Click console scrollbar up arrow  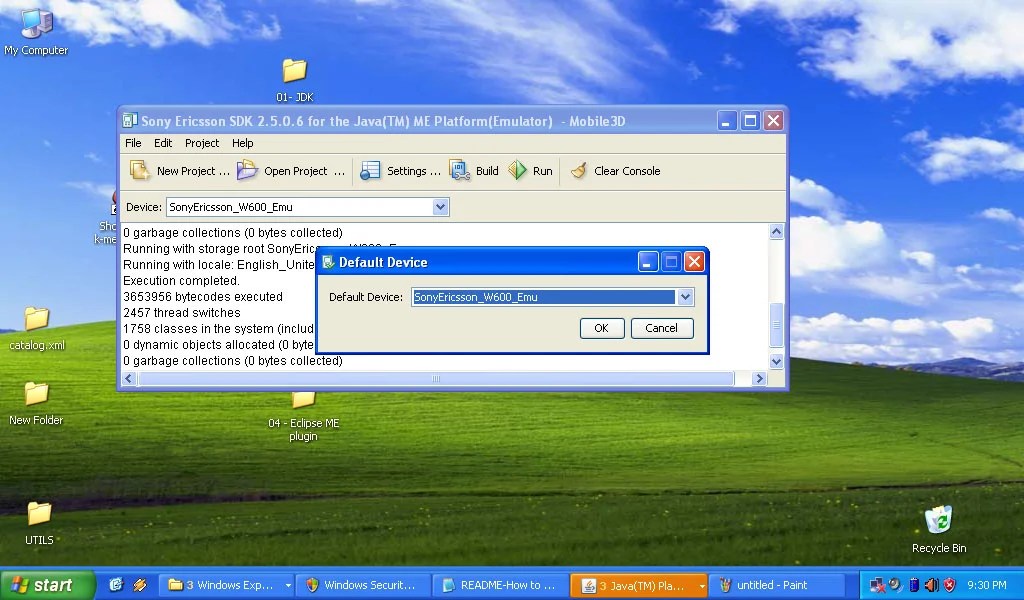pyautogui.click(x=776, y=231)
